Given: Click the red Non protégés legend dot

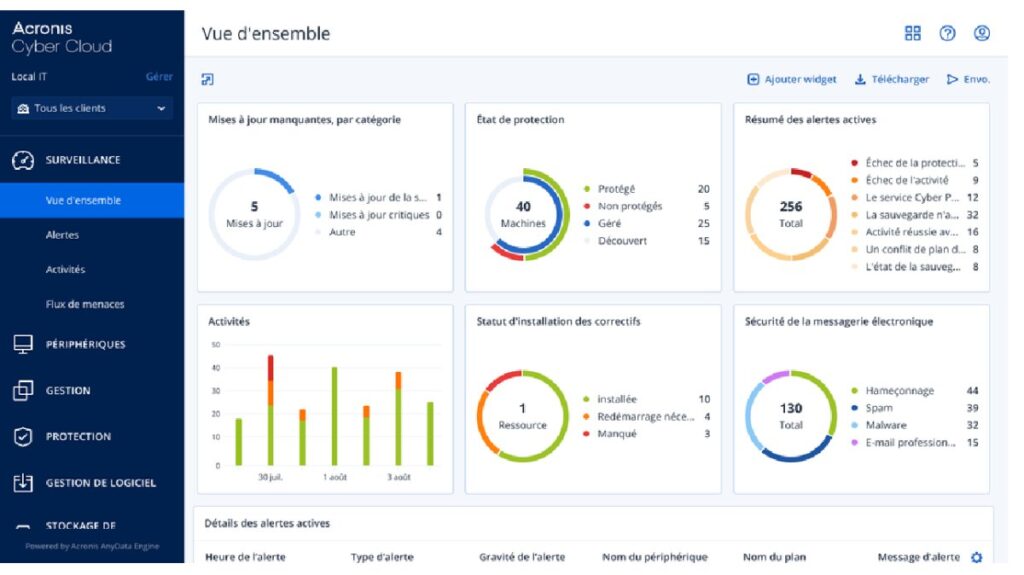Looking at the screenshot, I should coord(587,206).
